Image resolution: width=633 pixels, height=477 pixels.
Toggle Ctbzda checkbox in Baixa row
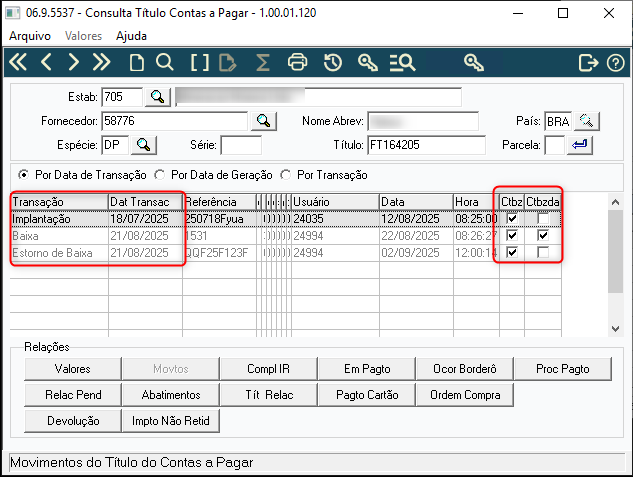542,235
